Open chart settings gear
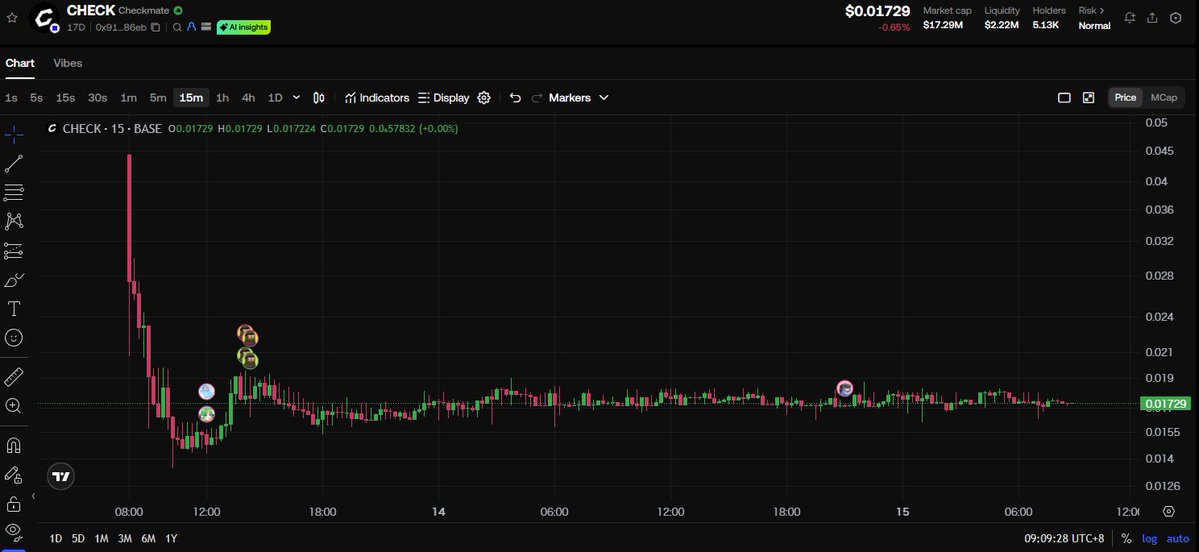Image resolution: width=1199 pixels, height=552 pixels. 483,98
